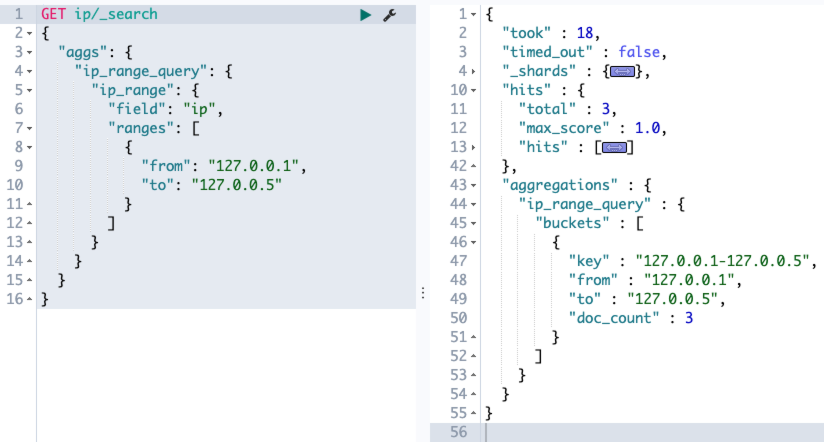
Task: Click the "aggregations" key in response
Action: click(560, 186)
